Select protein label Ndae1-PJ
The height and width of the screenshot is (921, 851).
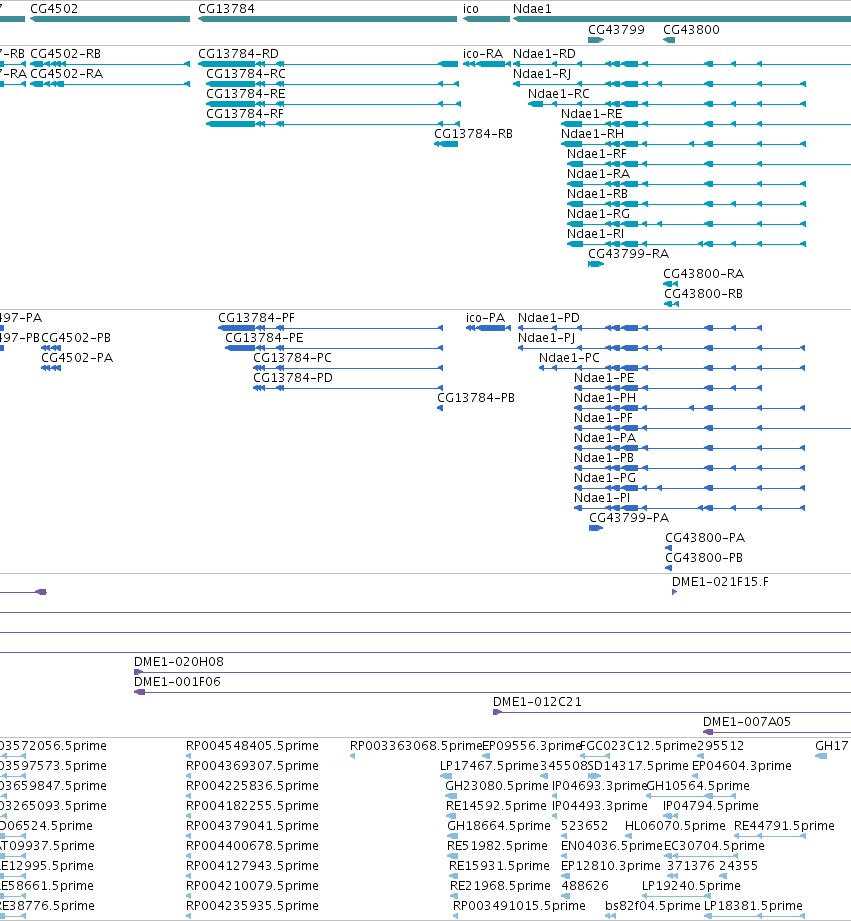point(546,338)
